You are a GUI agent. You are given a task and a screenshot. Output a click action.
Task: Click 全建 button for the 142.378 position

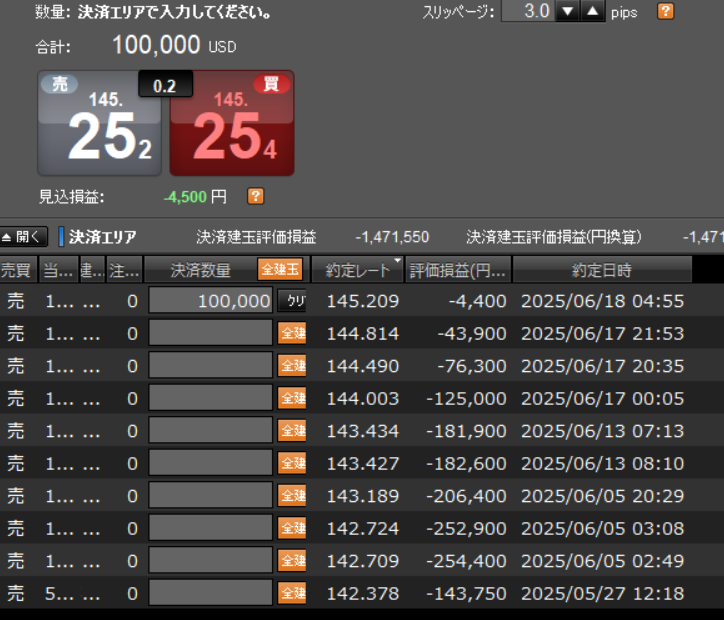[x=291, y=594]
